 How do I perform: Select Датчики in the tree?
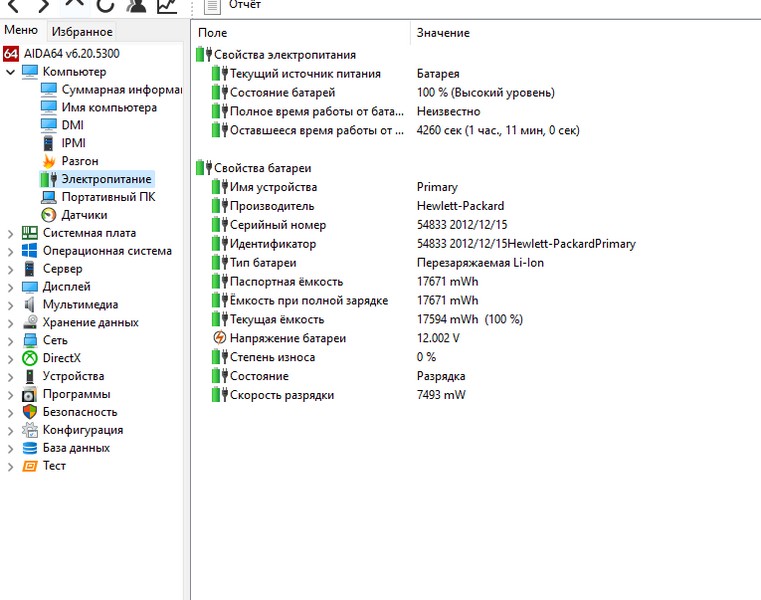[x=84, y=215]
